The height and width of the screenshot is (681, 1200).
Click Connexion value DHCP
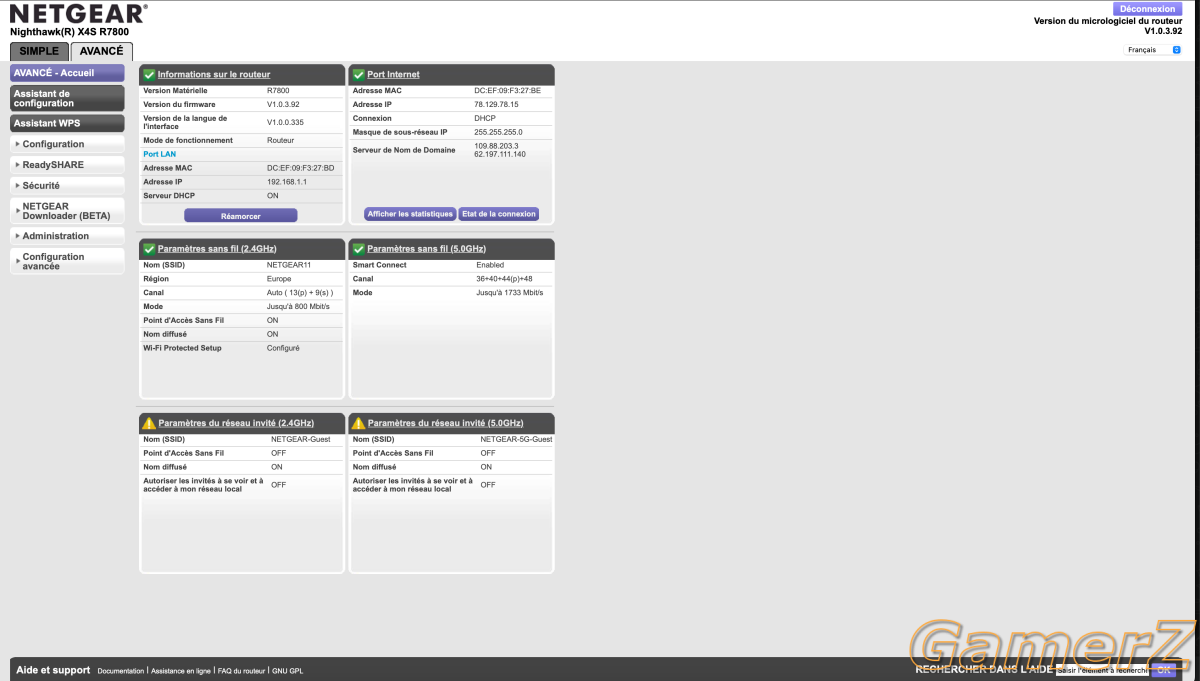[485, 118]
